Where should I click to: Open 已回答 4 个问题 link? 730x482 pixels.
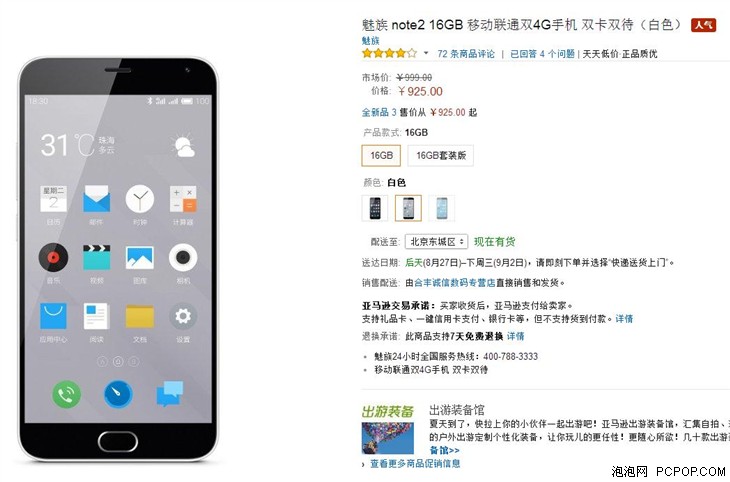pos(542,54)
